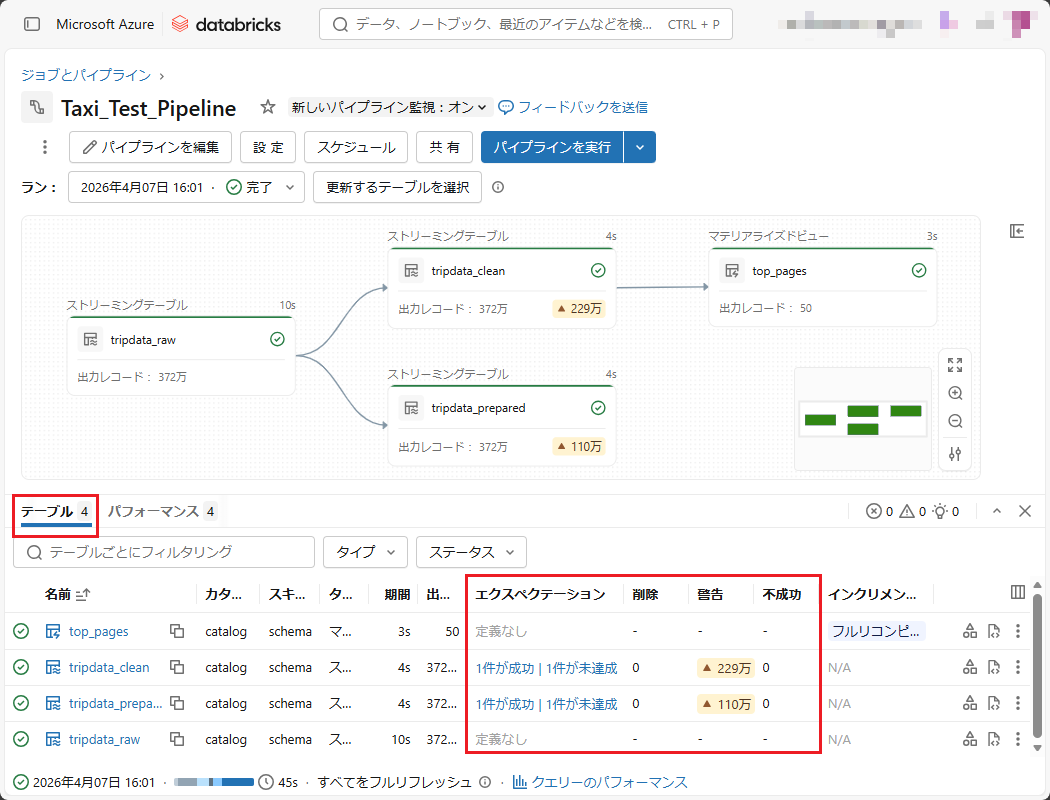
Task: Open kebab menu left of パイプラインを編集
Action: pos(44,147)
